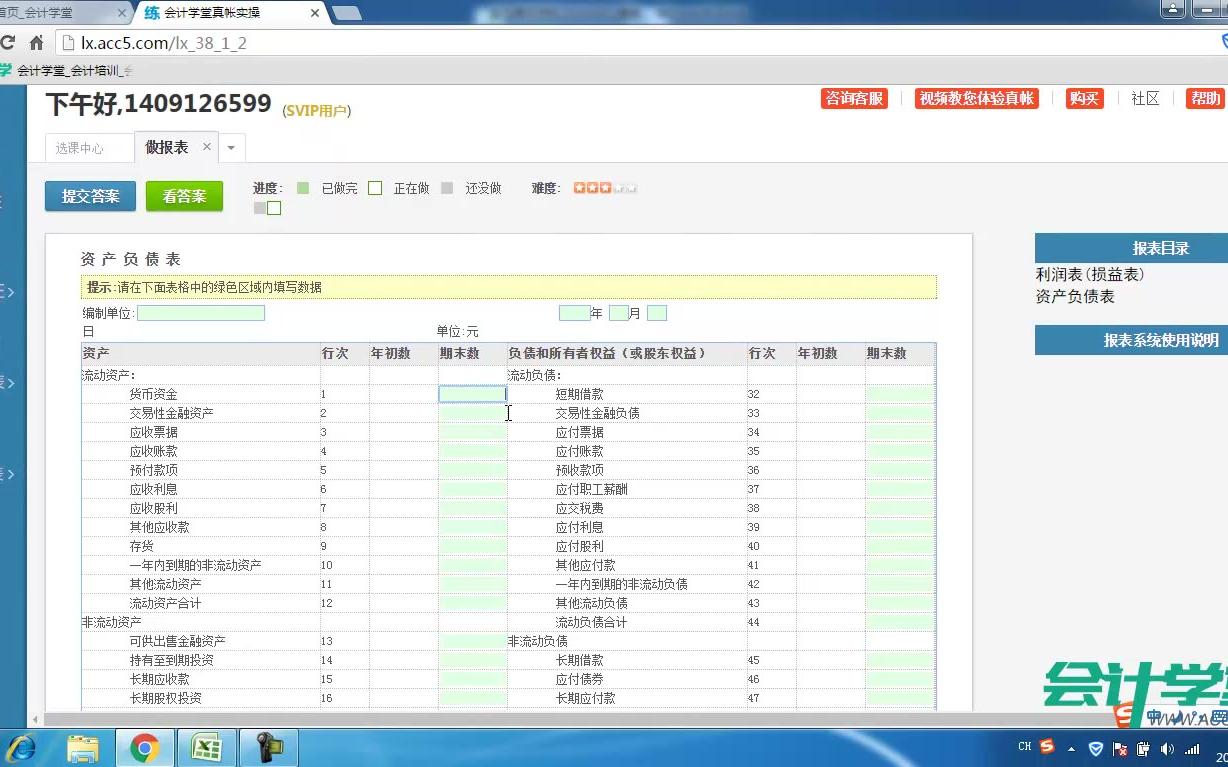
Task: Open the network status icon
Action: [x=1192, y=747]
